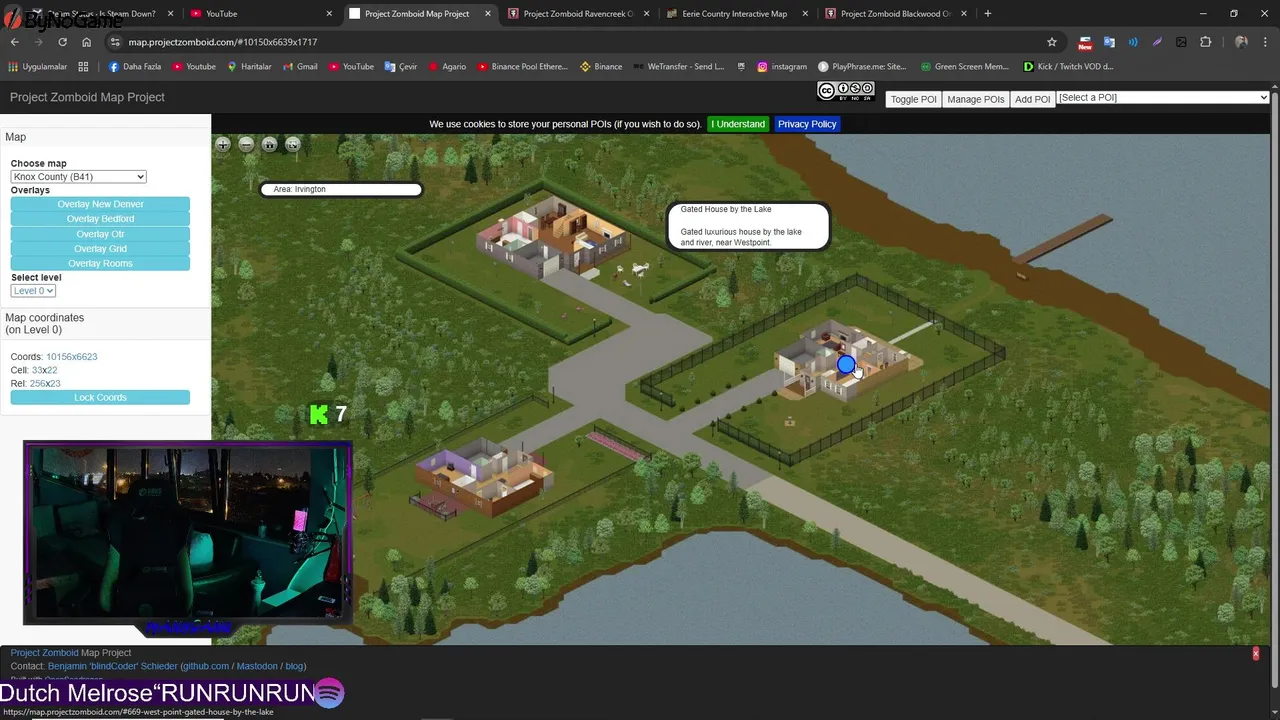Go back with the browser back arrow
This screenshot has width=1280, height=720.
pos(15,42)
